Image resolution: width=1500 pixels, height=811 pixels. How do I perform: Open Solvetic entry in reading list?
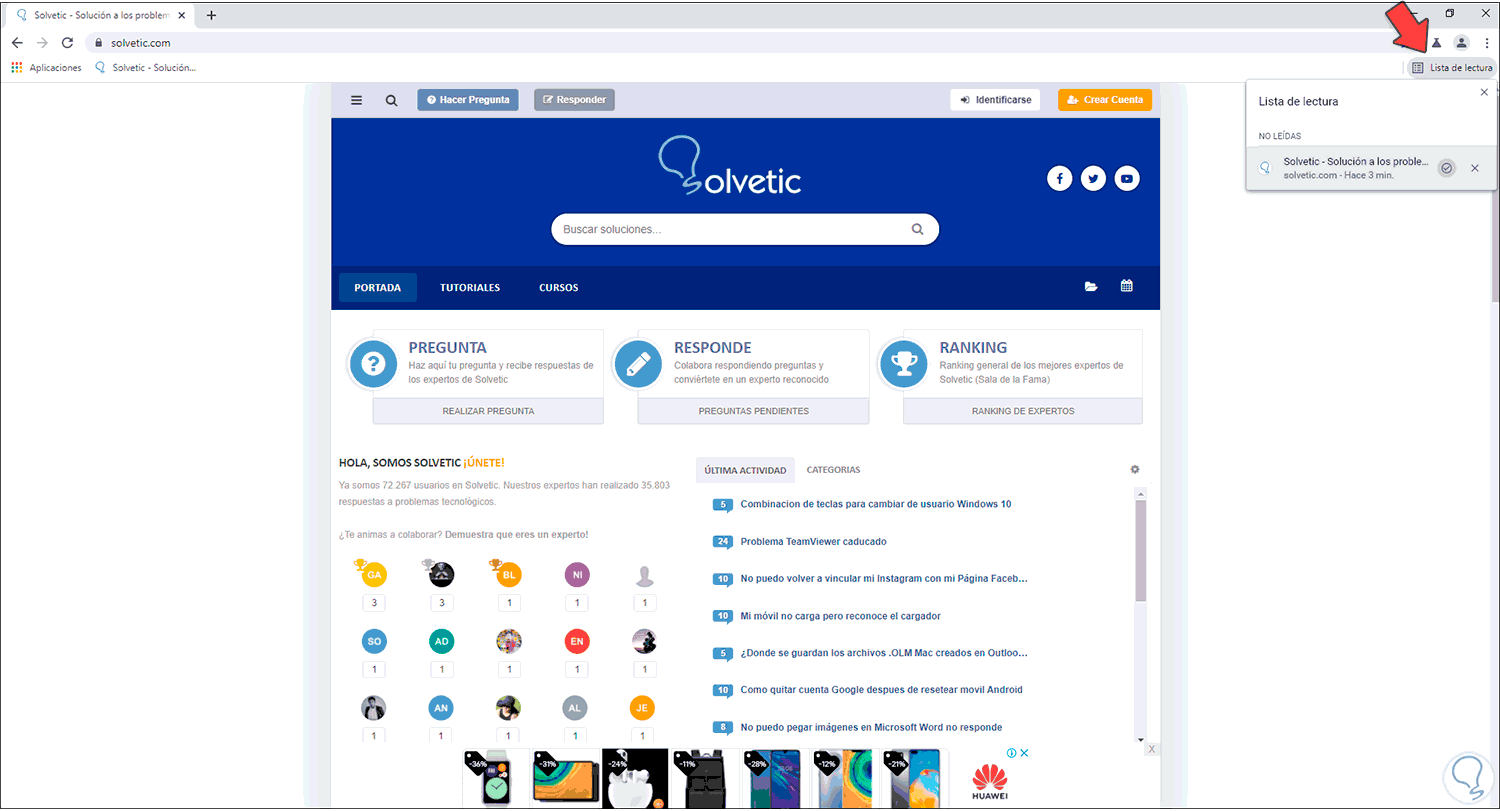coord(1371,168)
